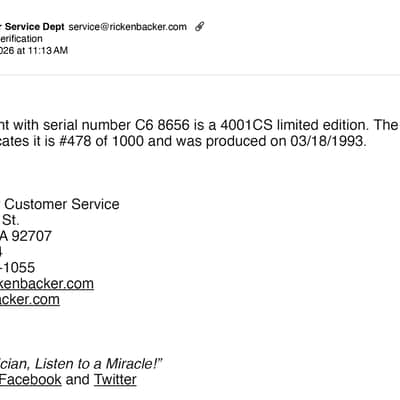
Task: Open the Facebook link
Action: coord(31,380)
